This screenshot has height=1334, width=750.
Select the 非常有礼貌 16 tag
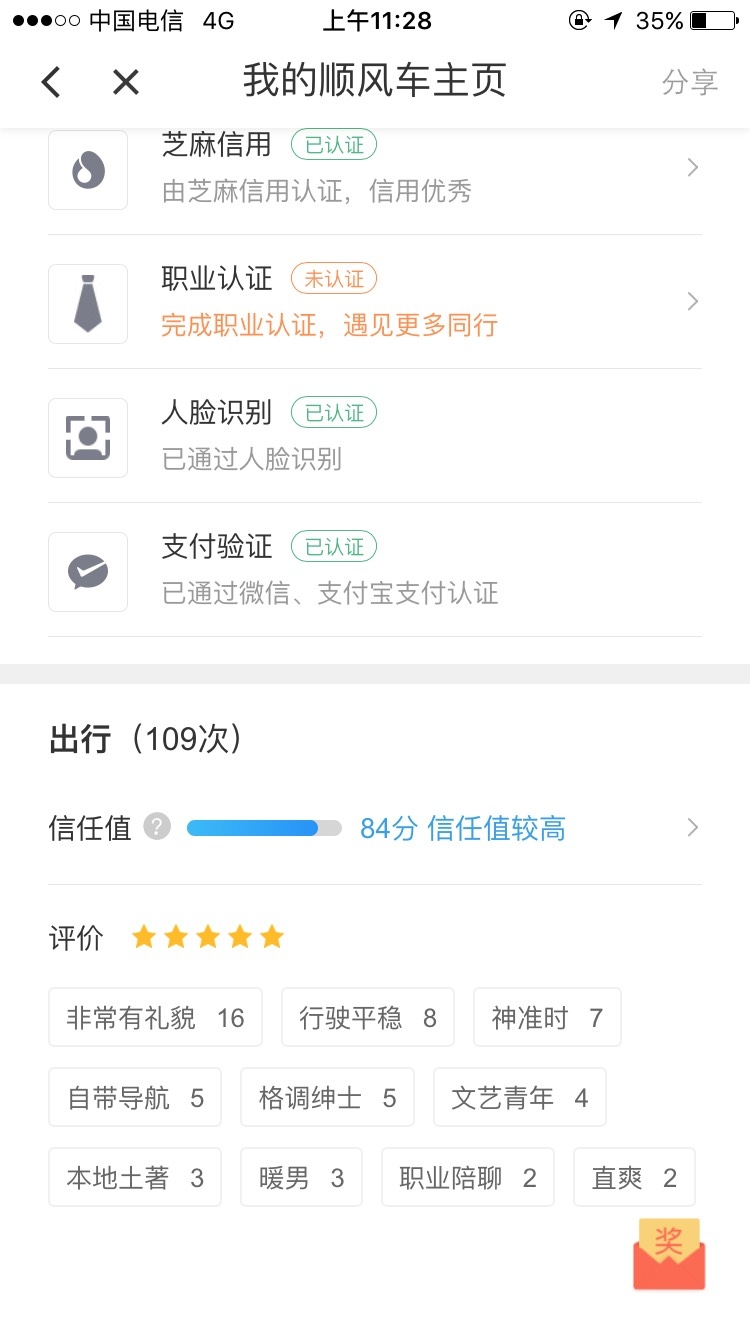pos(155,1018)
